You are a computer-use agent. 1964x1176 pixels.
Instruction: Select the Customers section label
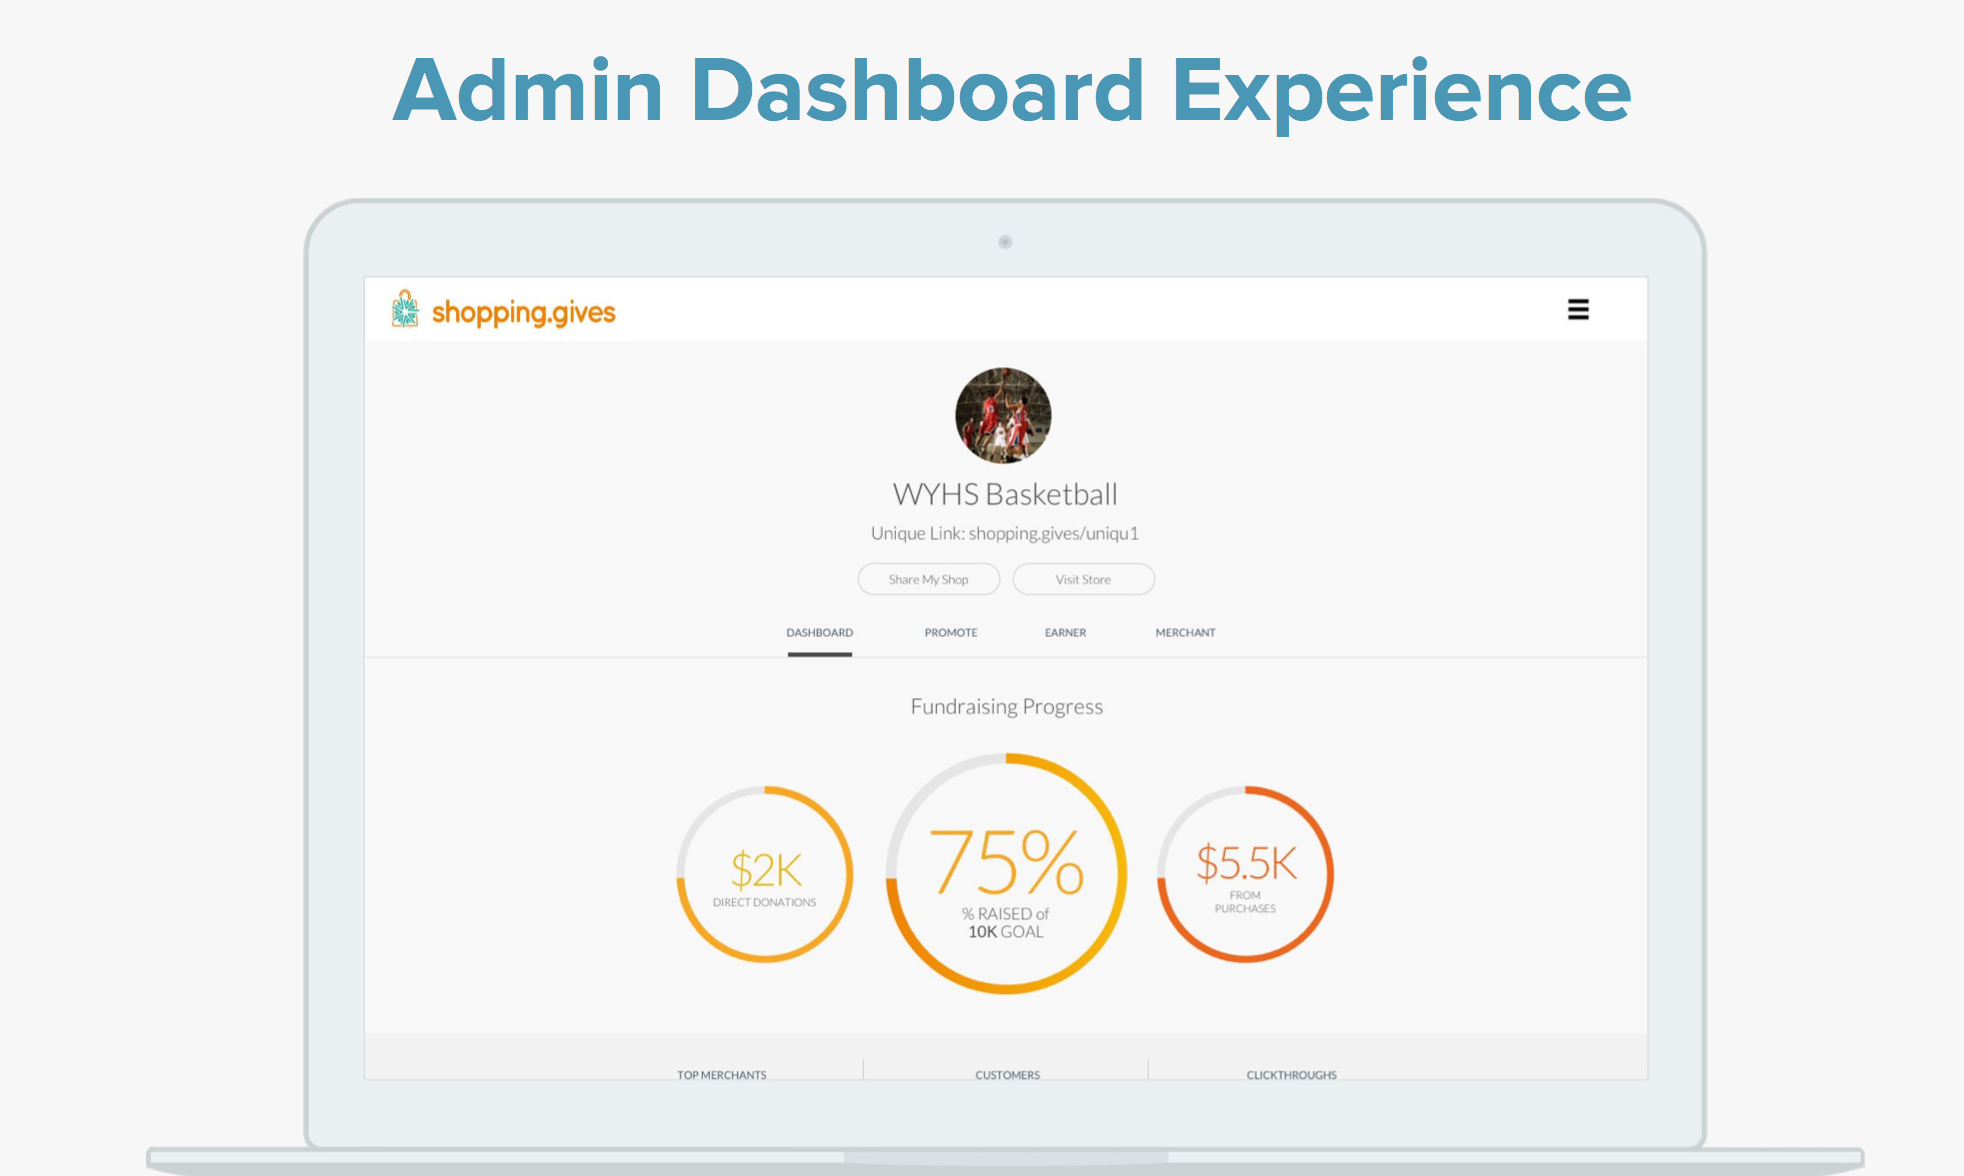(x=1007, y=1074)
